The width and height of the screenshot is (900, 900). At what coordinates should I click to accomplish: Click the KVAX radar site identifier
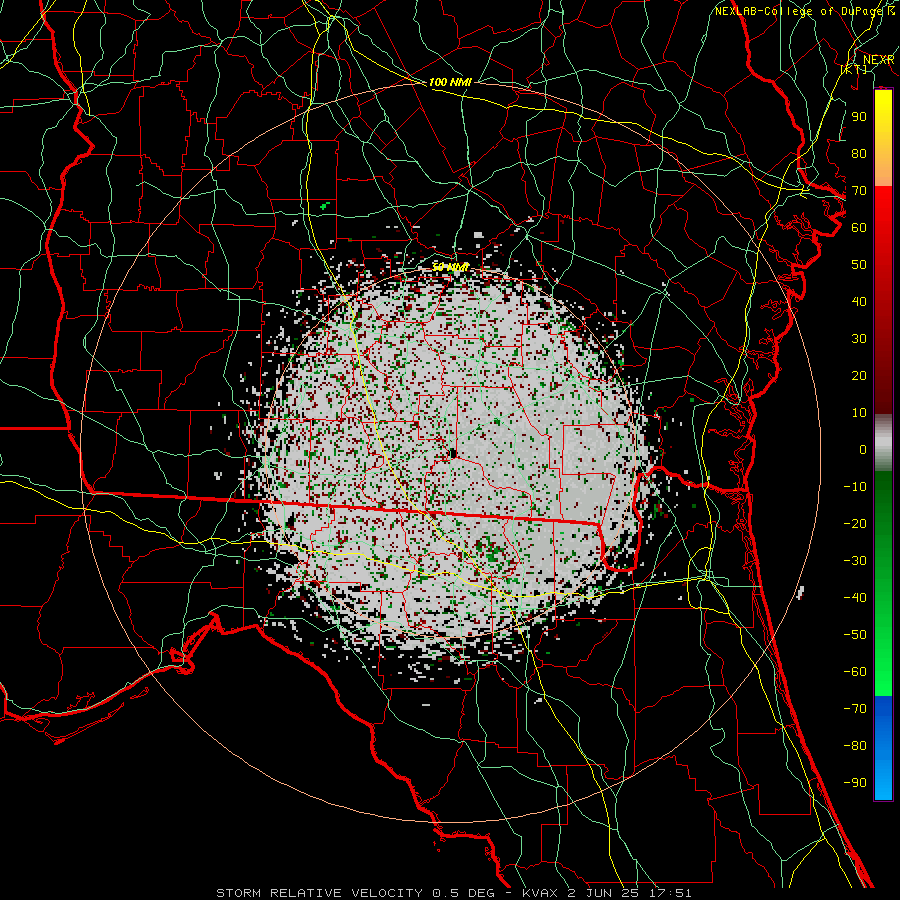coord(542,893)
